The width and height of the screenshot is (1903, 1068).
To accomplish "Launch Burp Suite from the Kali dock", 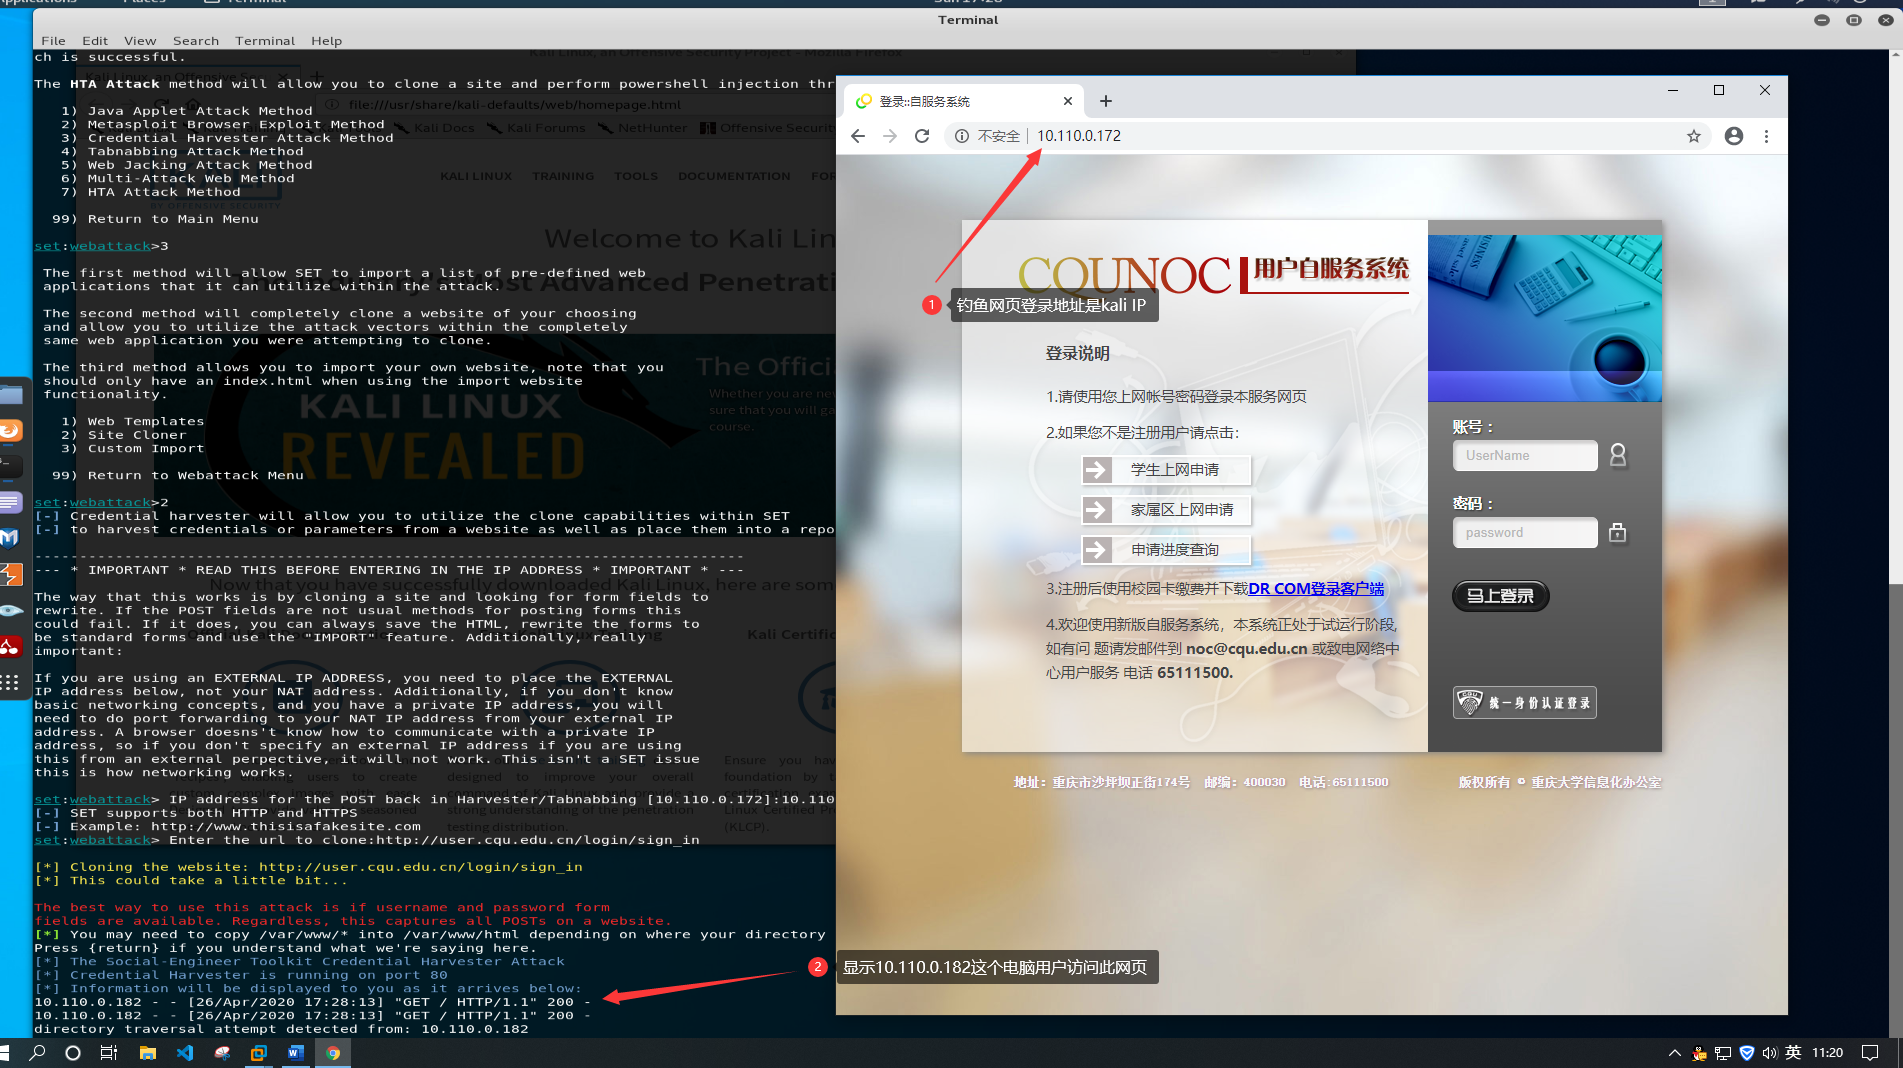I will pos(10,574).
